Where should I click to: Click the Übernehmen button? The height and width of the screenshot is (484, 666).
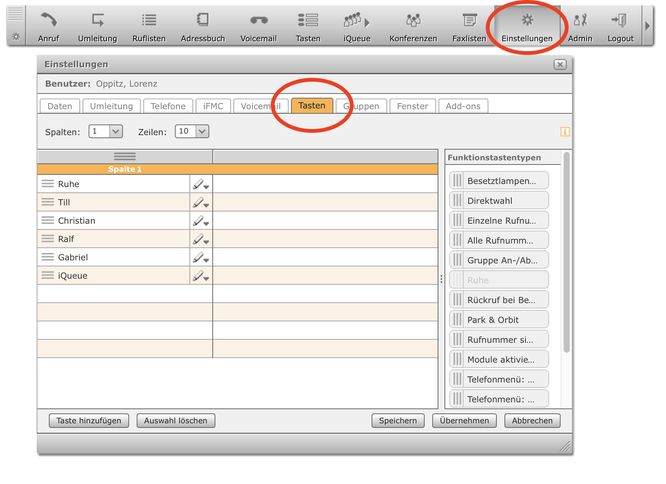coord(464,421)
